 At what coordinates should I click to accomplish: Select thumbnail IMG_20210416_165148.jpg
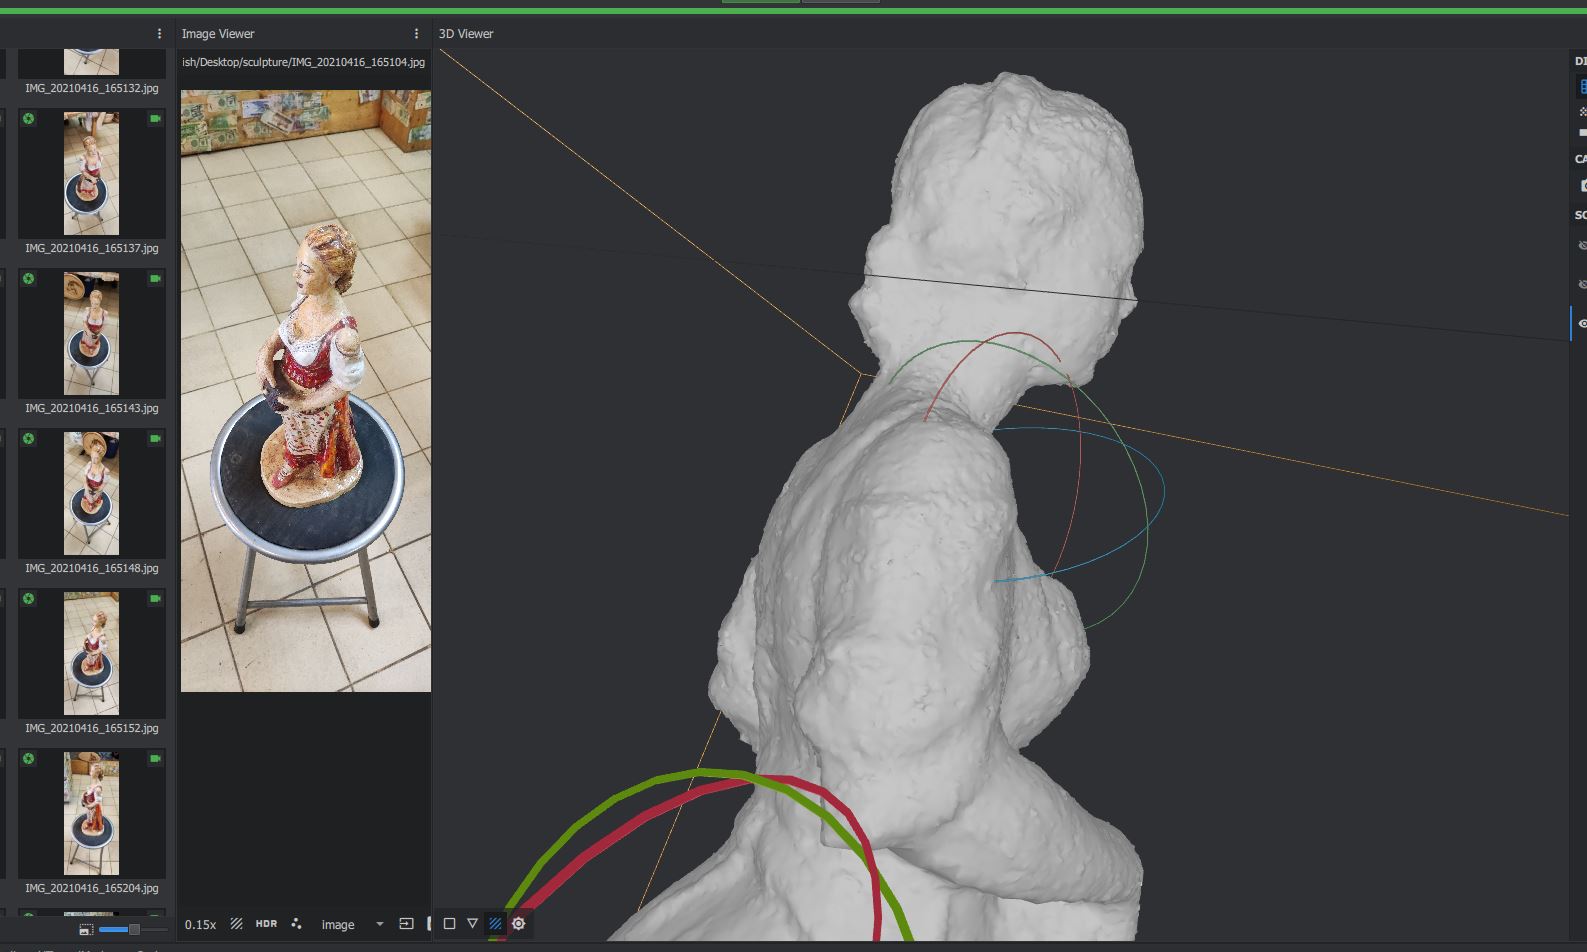[x=91, y=493]
